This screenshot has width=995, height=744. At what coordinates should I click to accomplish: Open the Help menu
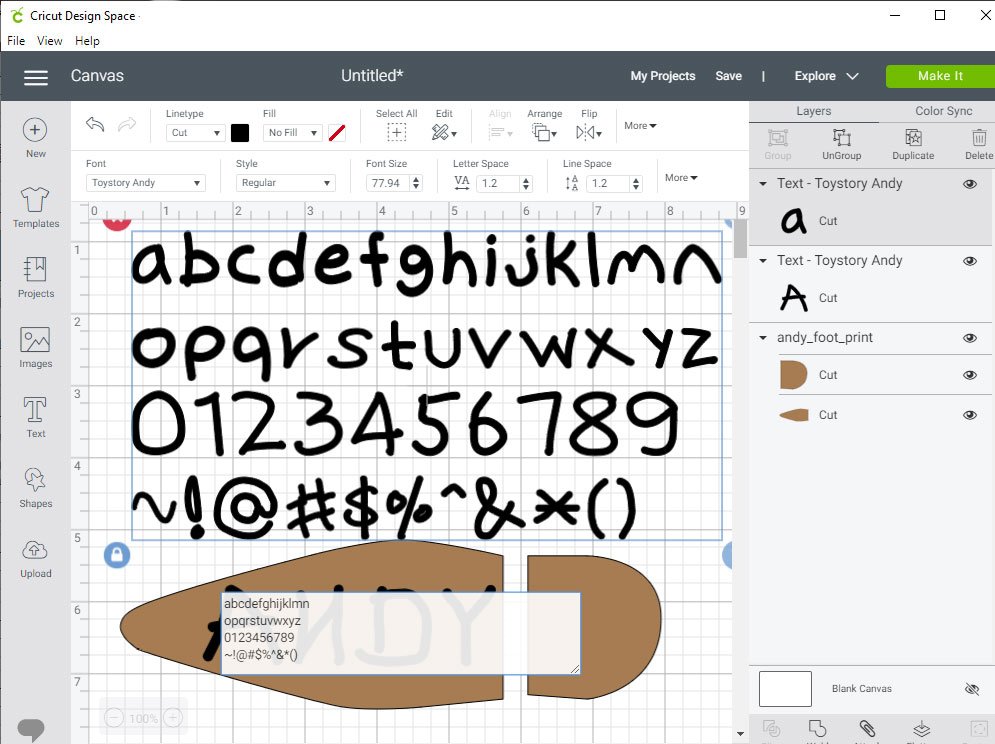(87, 41)
